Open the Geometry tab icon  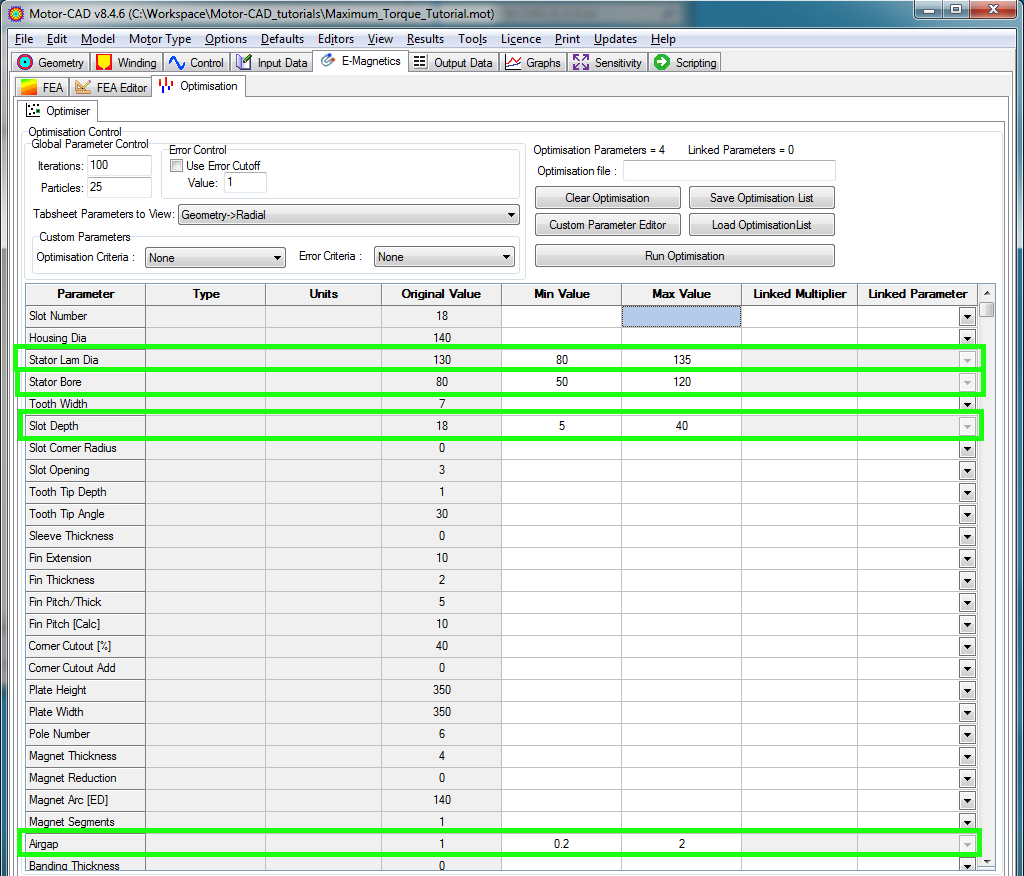click(x=26, y=63)
